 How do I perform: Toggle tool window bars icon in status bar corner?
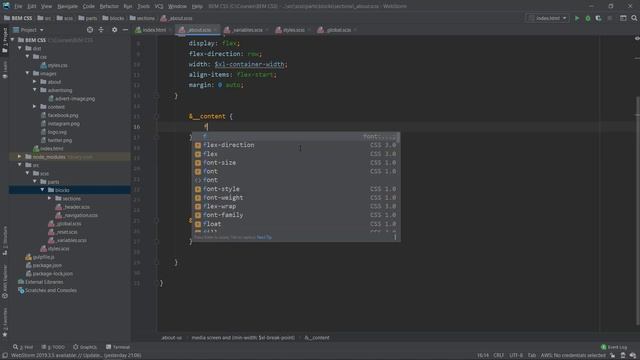pyautogui.click(x=4, y=356)
